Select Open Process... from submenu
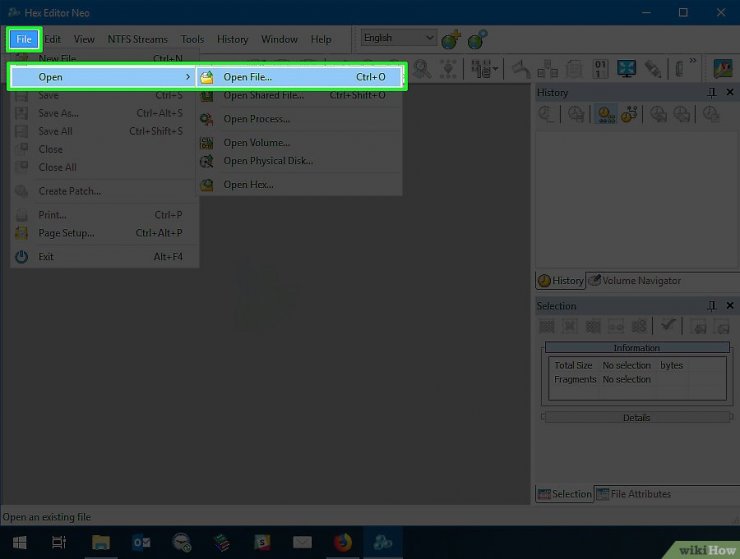Image resolution: width=740 pixels, height=559 pixels. pyautogui.click(x=299, y=119)
